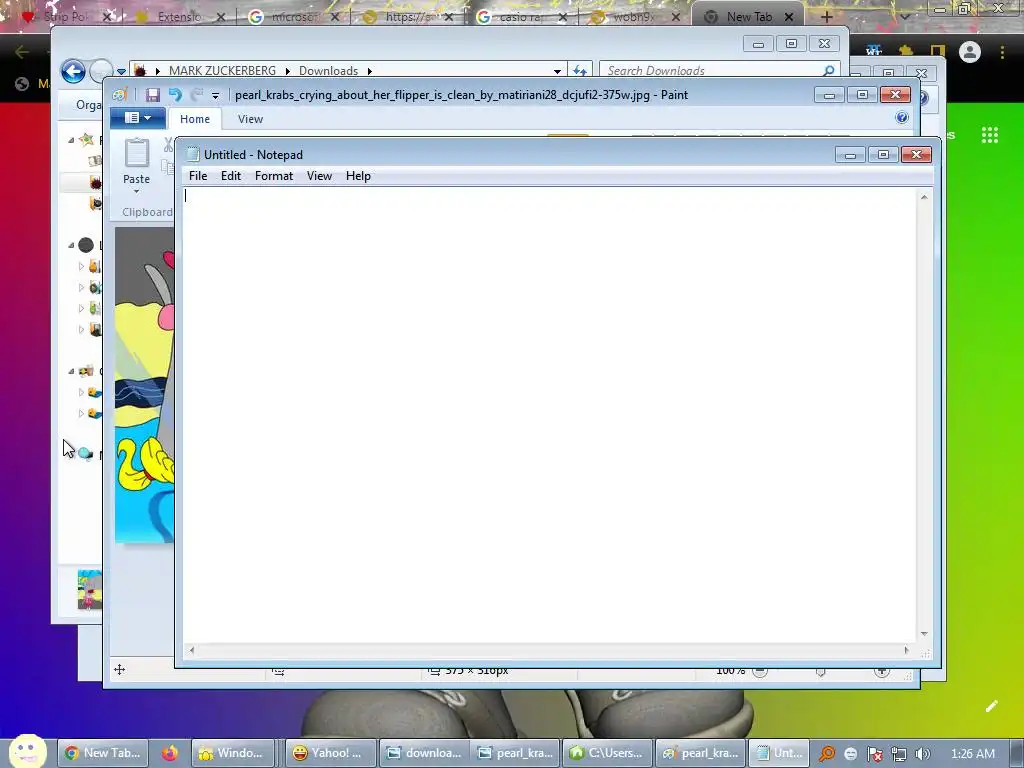
Task: Close the New Tab Chrome tab
Action: 789,17
